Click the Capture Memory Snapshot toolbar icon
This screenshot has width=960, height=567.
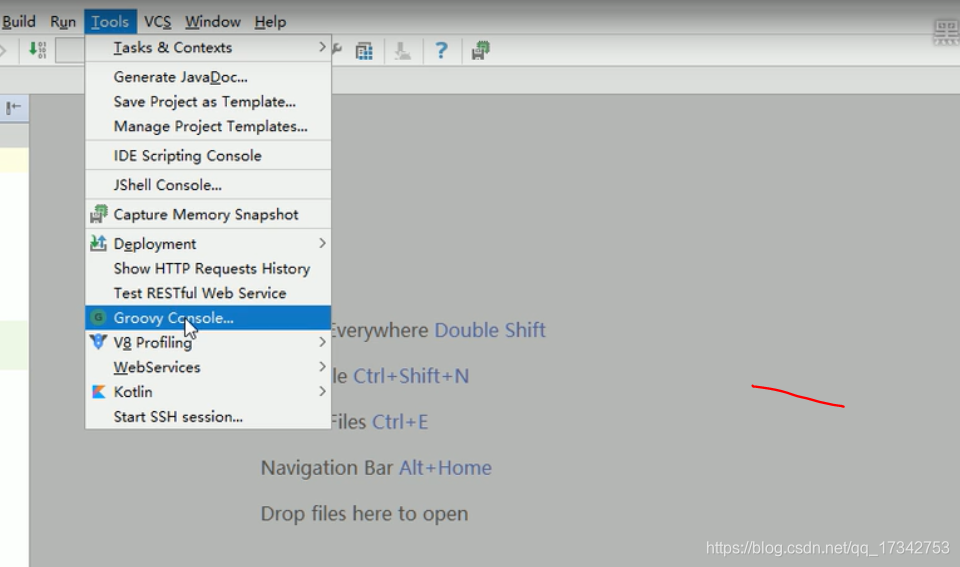481,50
